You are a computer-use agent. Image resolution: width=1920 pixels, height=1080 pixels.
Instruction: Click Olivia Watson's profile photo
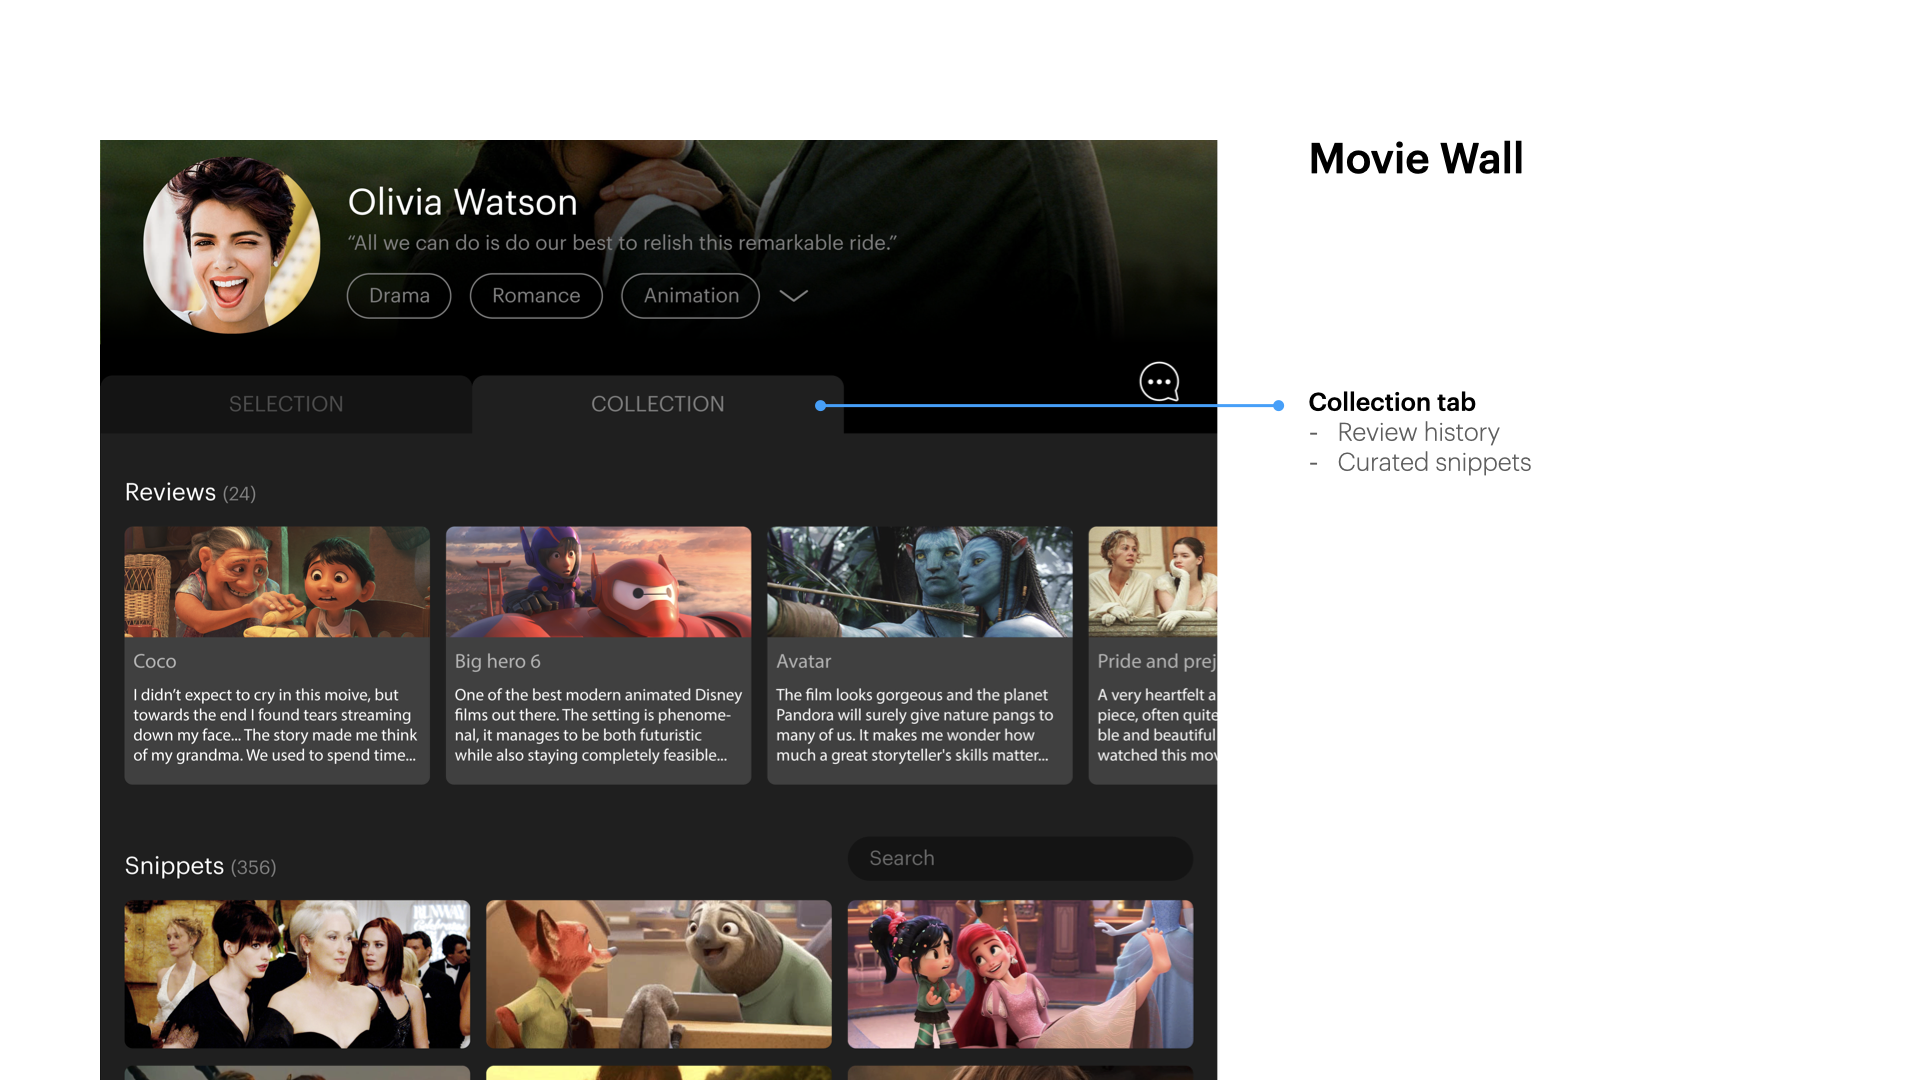(x=232, y=245)
